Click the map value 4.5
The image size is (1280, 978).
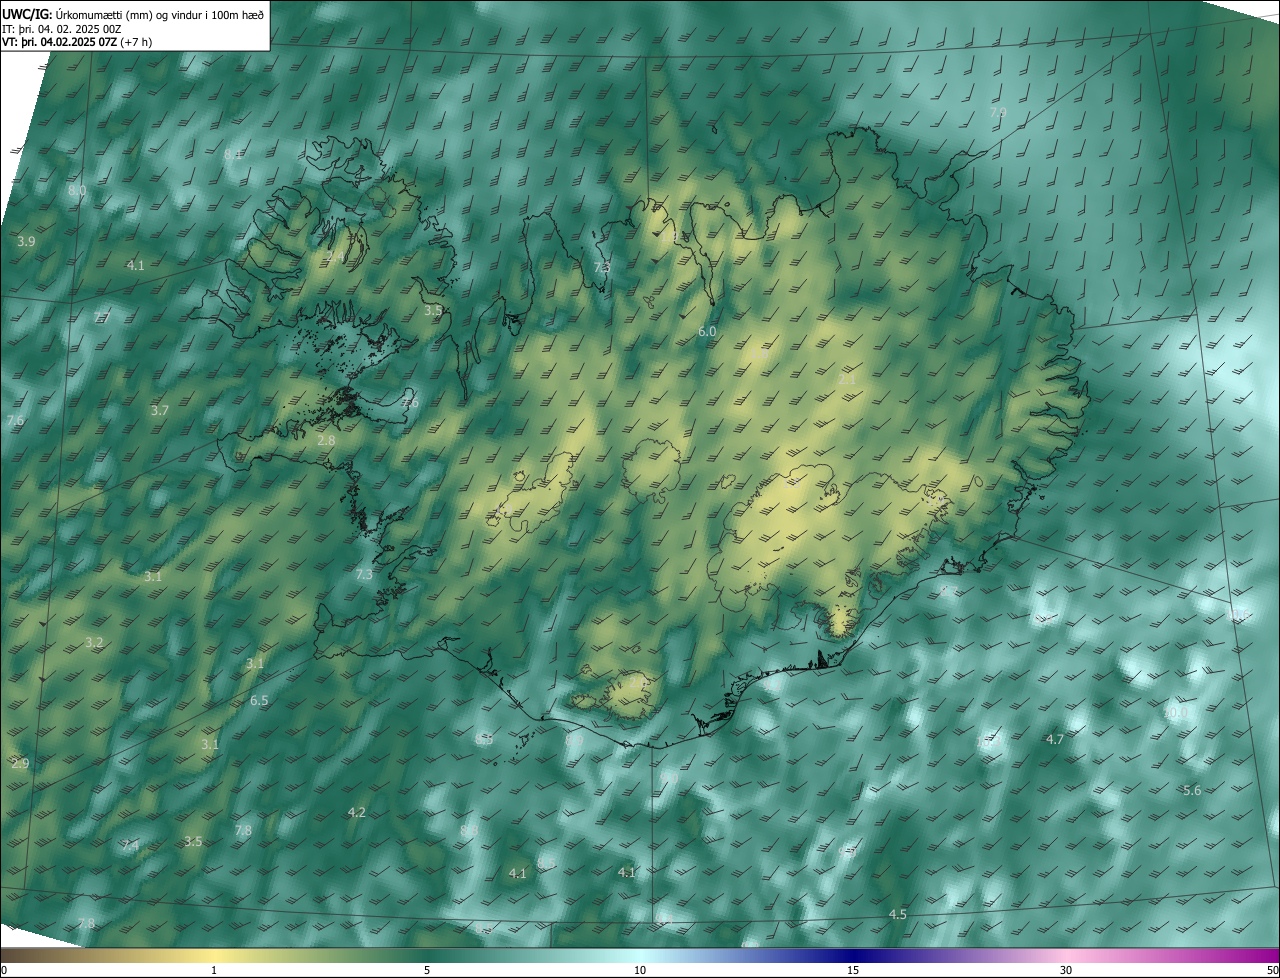coord(898,915)
